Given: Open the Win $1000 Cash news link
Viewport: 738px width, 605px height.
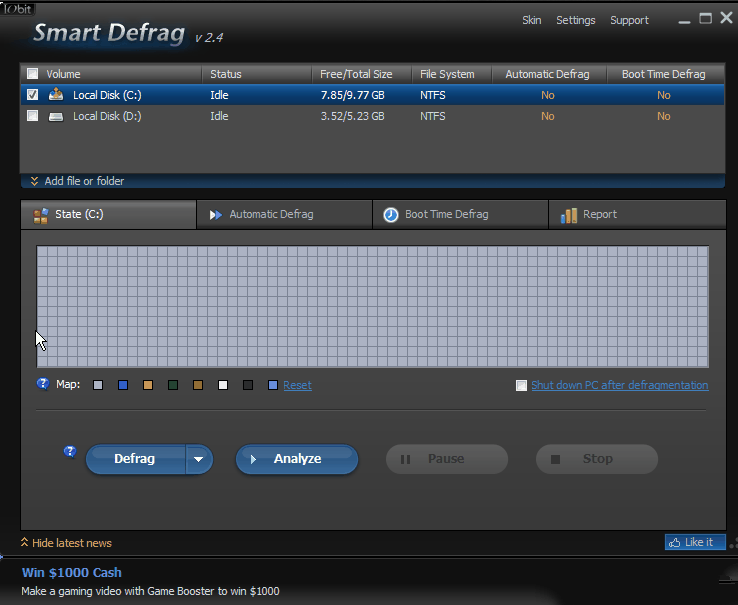Looking at the screenshot, I should point(72,573).
